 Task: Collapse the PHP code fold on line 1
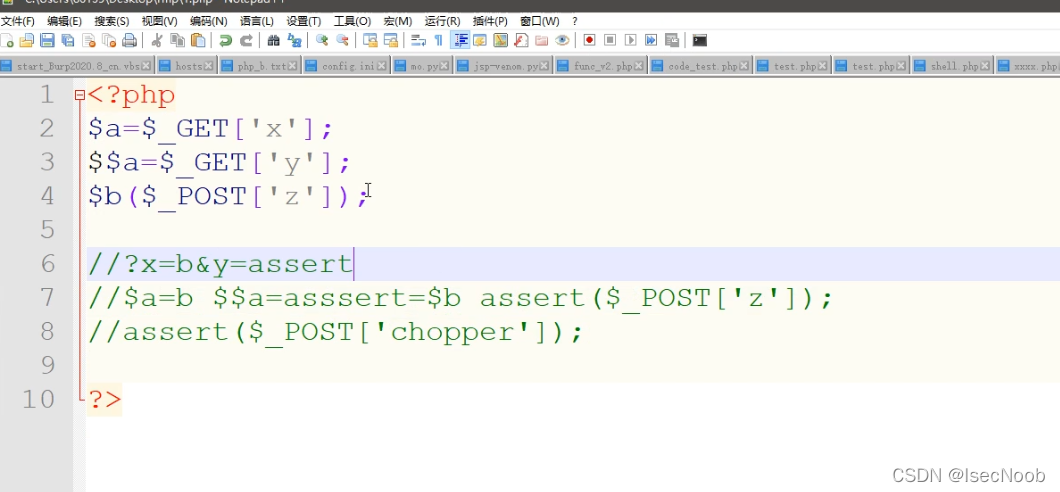click(x=80, y=95)
